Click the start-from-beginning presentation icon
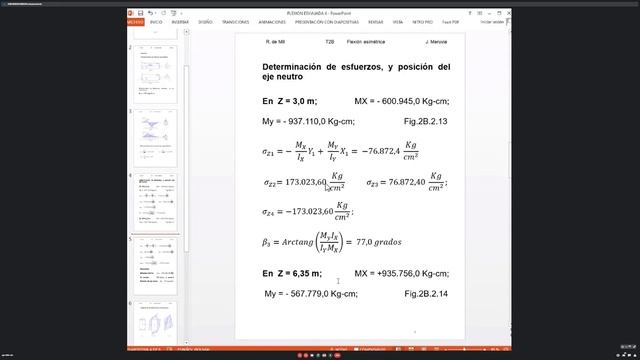The image size is (640, 360). click(x=173, y=13)
